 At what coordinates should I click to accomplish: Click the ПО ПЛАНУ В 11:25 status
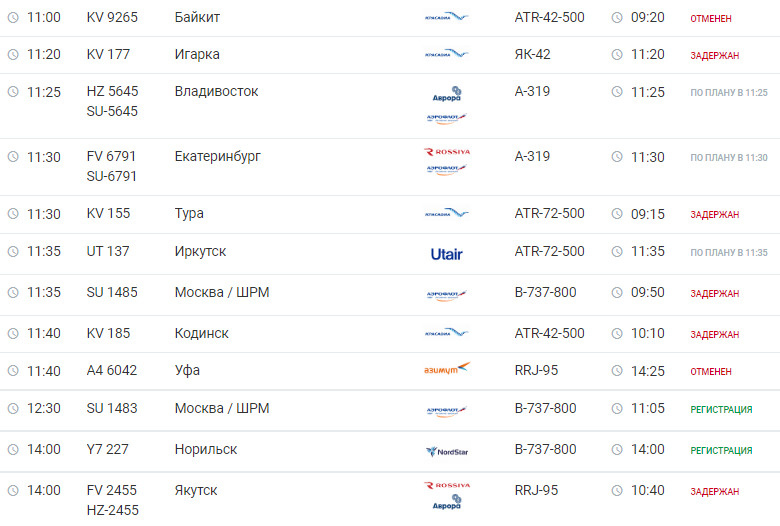click(729, 93)
